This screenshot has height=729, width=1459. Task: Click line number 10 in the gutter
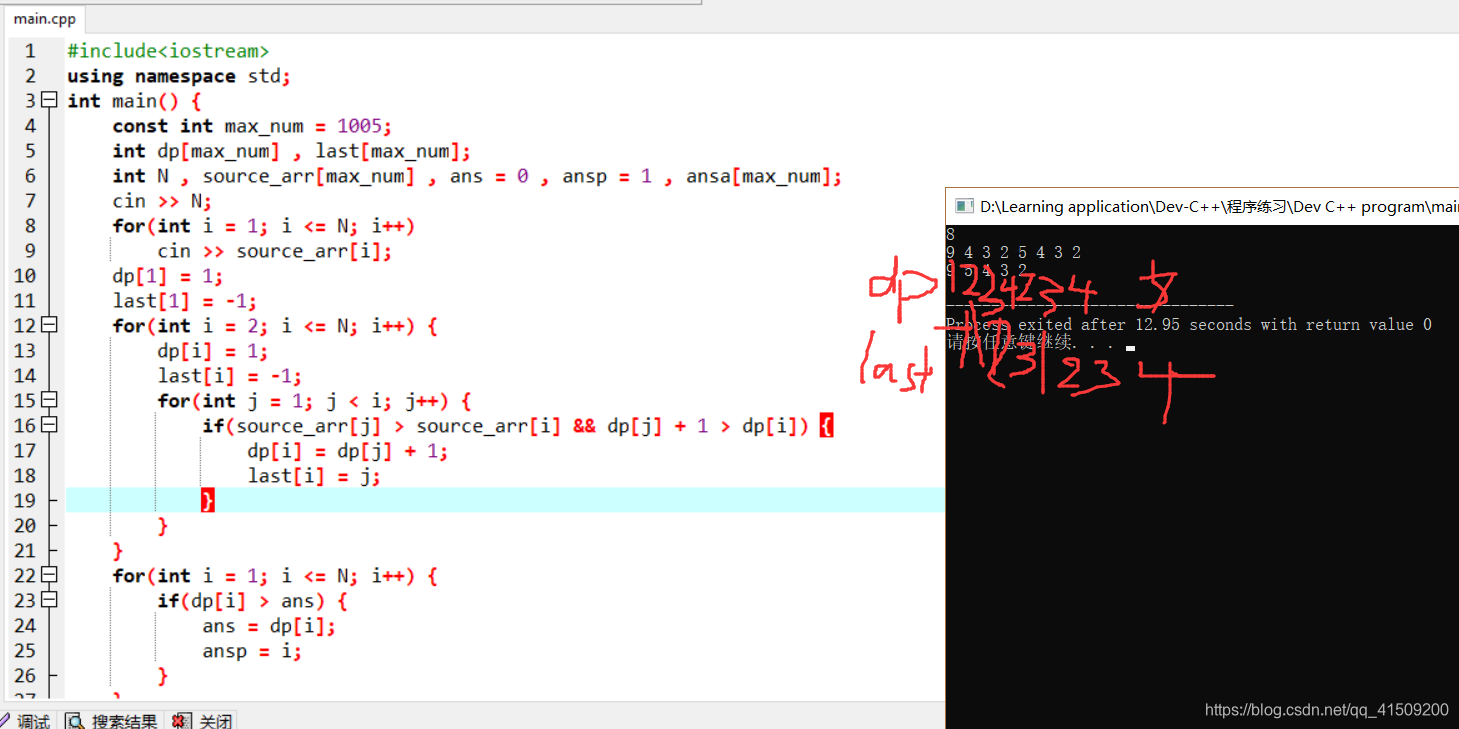tap(25, 276)
